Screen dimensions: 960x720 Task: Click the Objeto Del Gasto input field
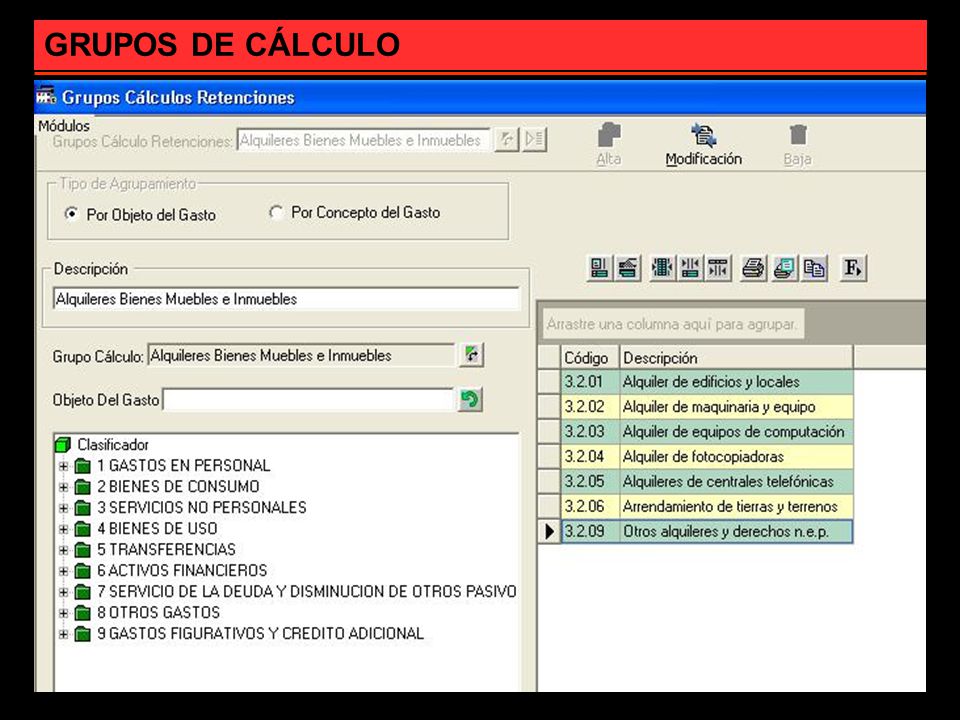pyautogui.click(x=309, y=400)
